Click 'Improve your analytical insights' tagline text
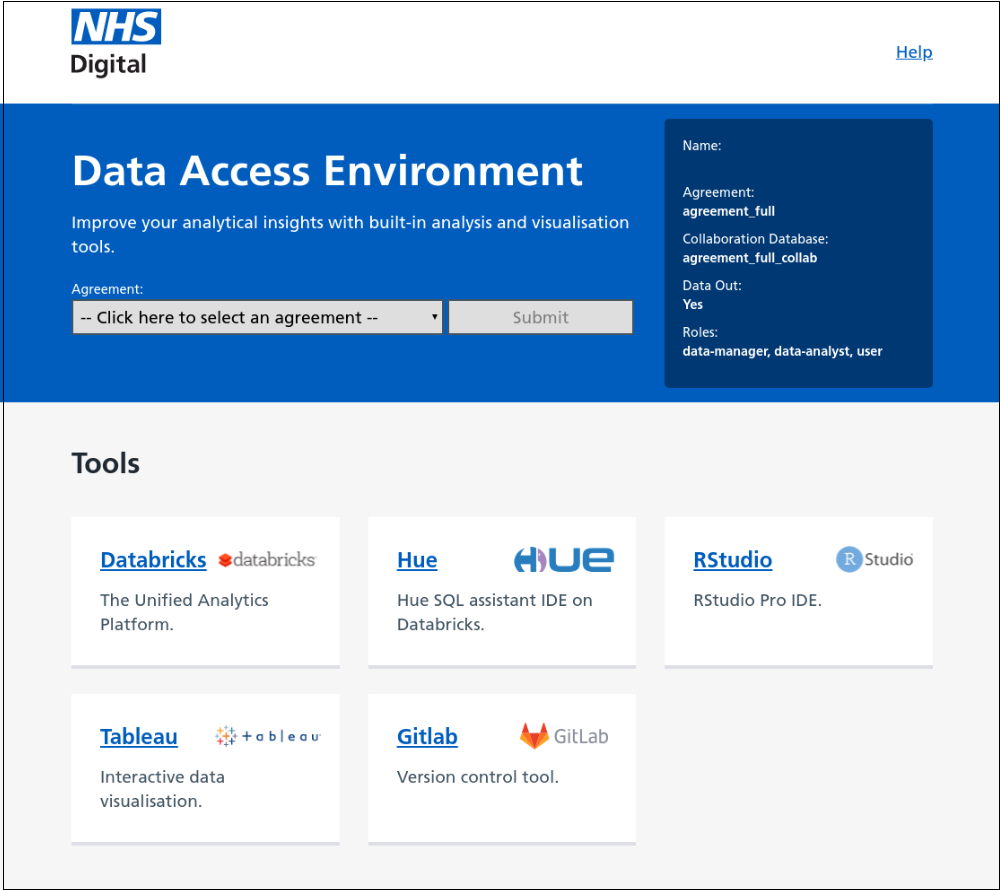 350,234
